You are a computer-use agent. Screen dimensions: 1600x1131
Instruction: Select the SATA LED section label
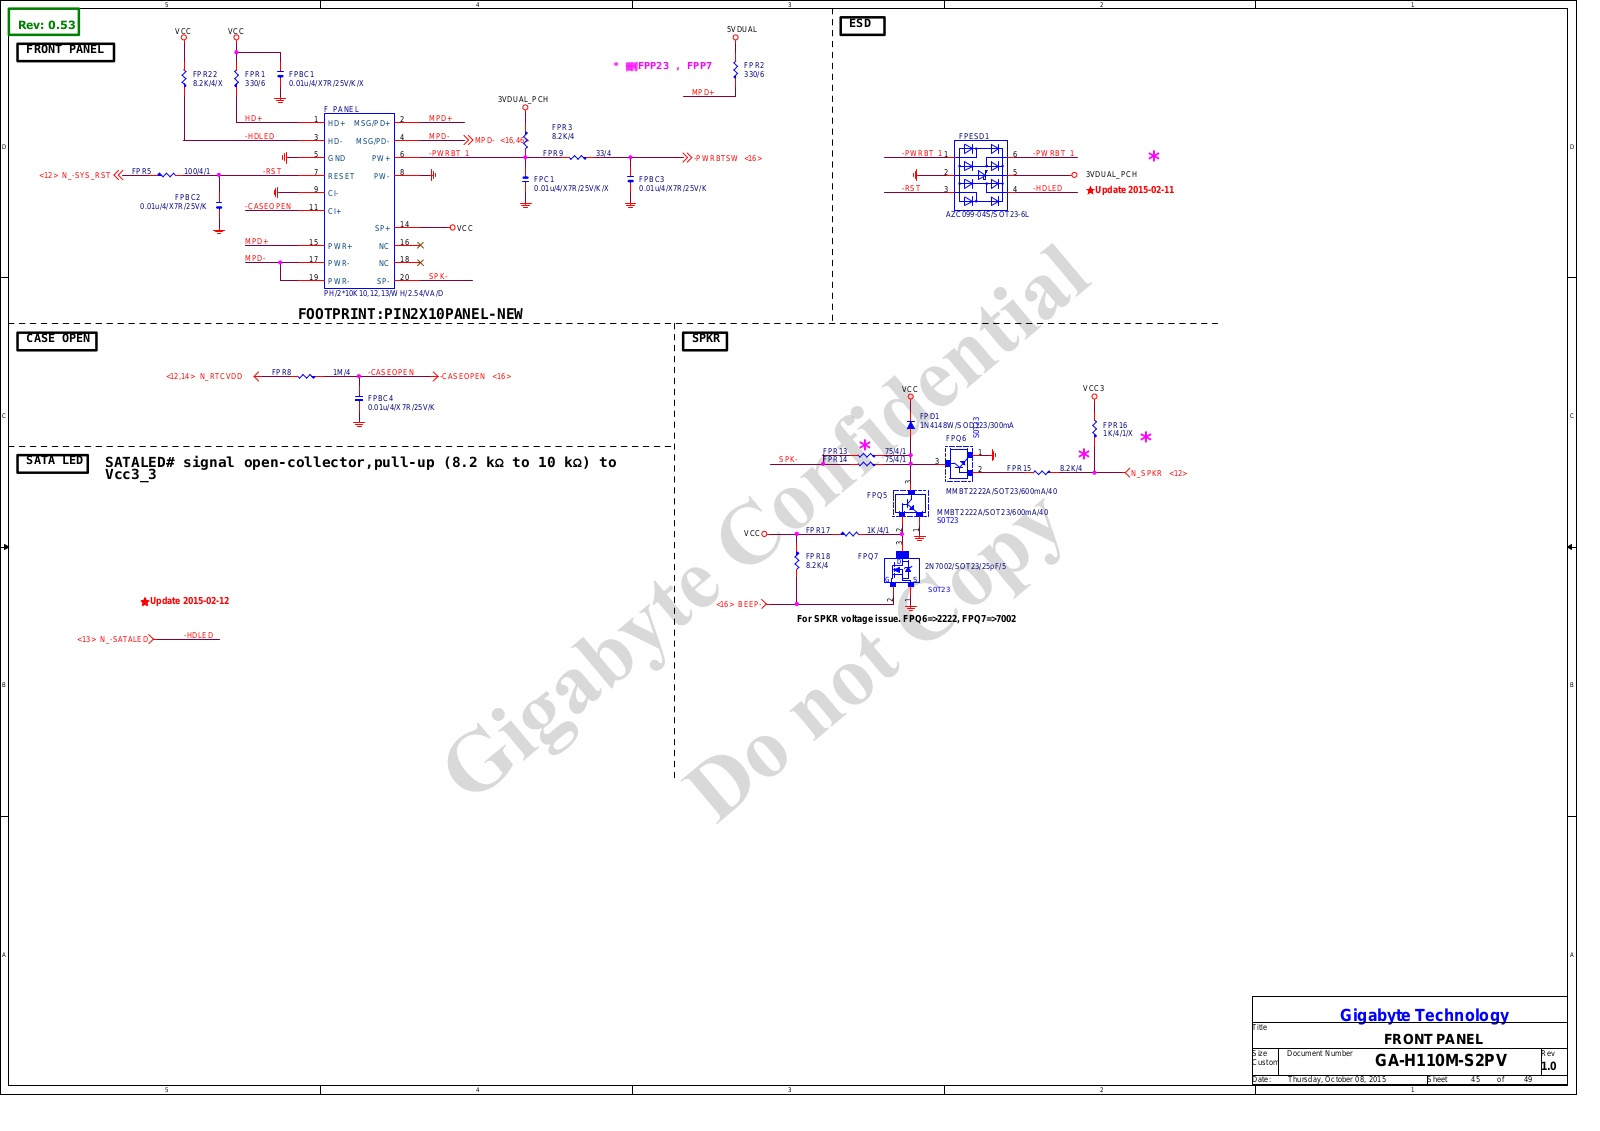[x=53, y=462]
